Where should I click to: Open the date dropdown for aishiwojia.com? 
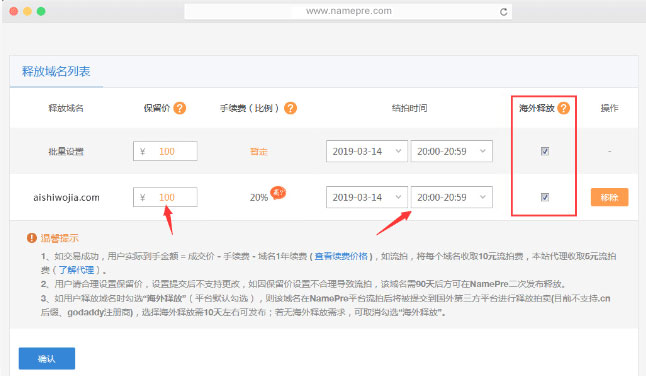click(x=367, y=197)
